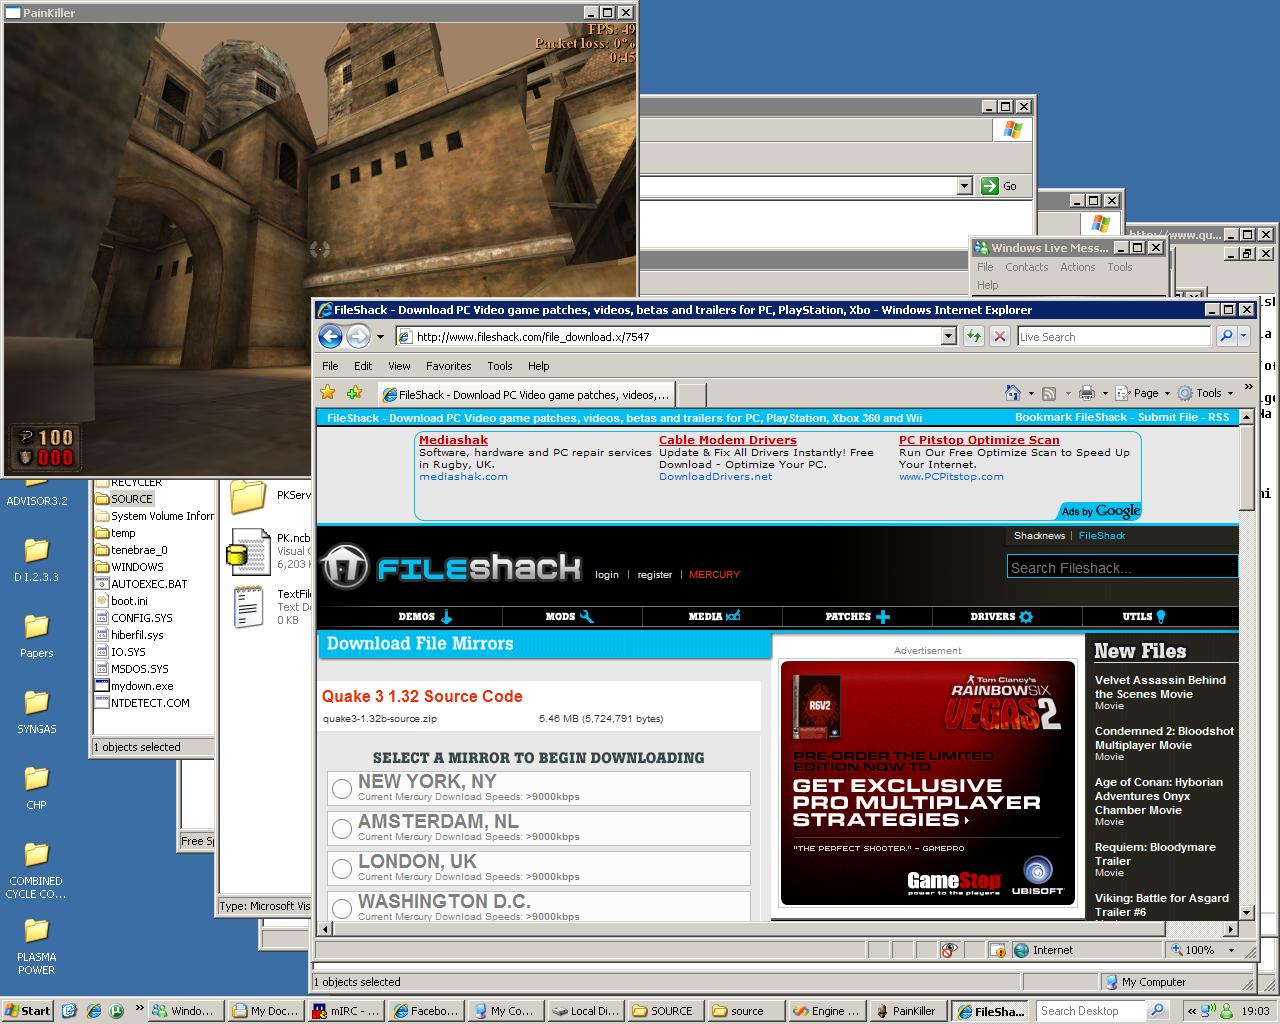Screen dimensions: 1280x1024
Task: Select the PK.ncb file icon
Action: tap(248, 552)
